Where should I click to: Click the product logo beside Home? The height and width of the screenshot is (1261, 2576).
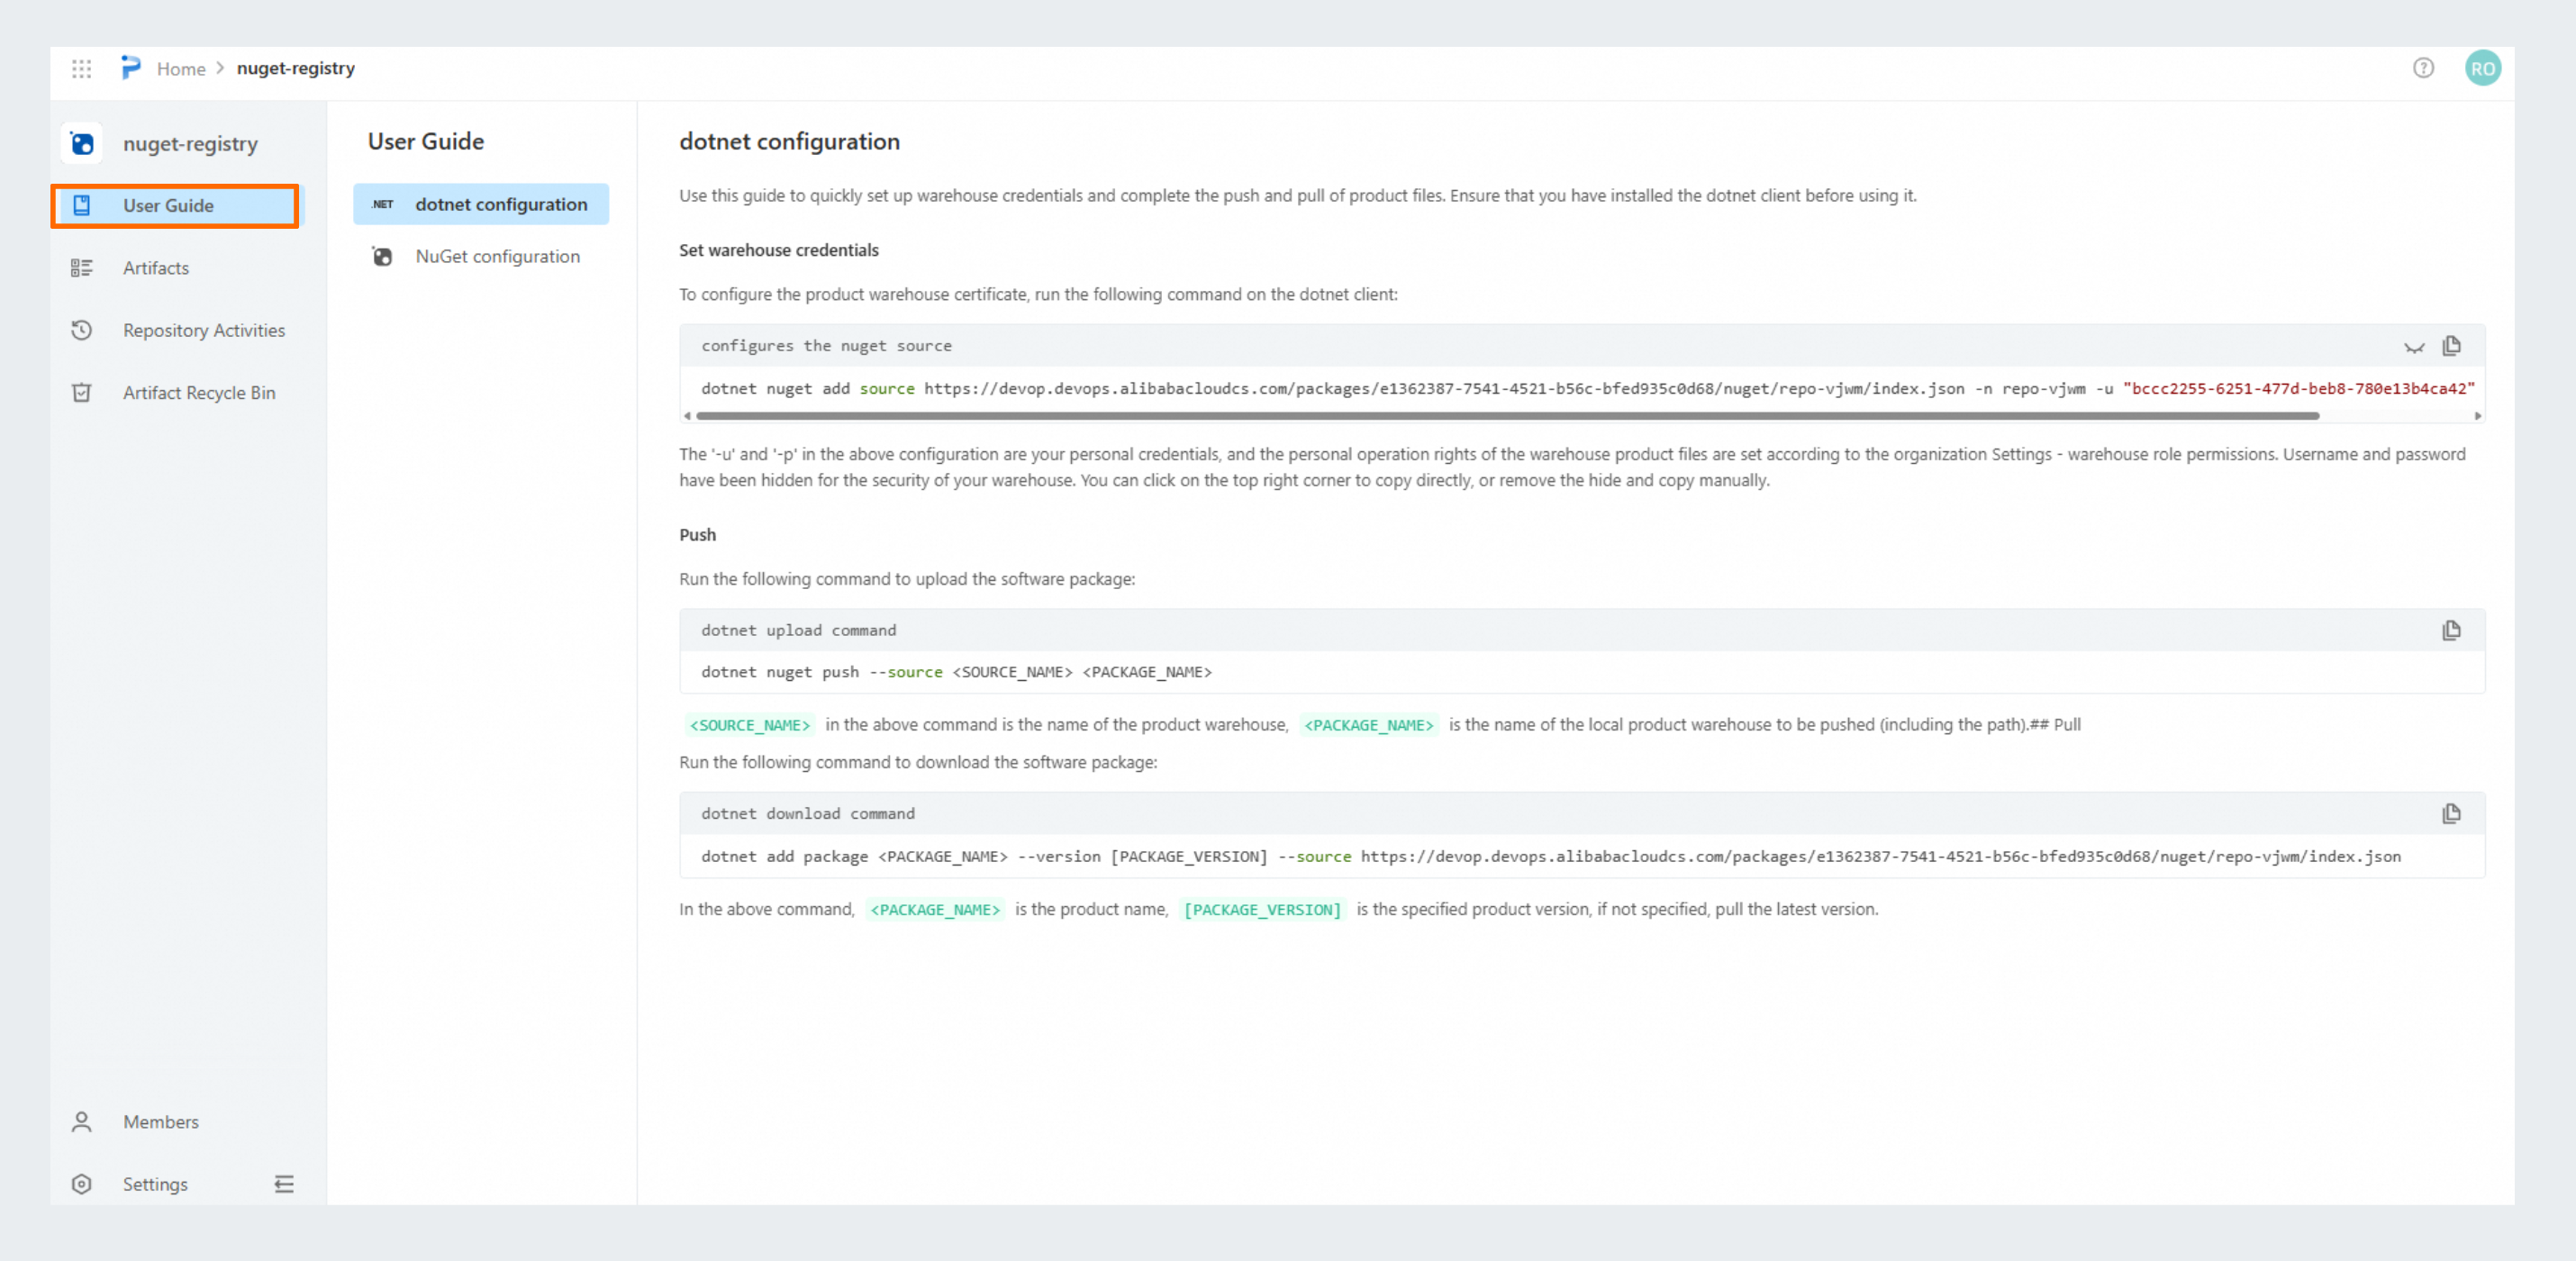coord(131,68)
